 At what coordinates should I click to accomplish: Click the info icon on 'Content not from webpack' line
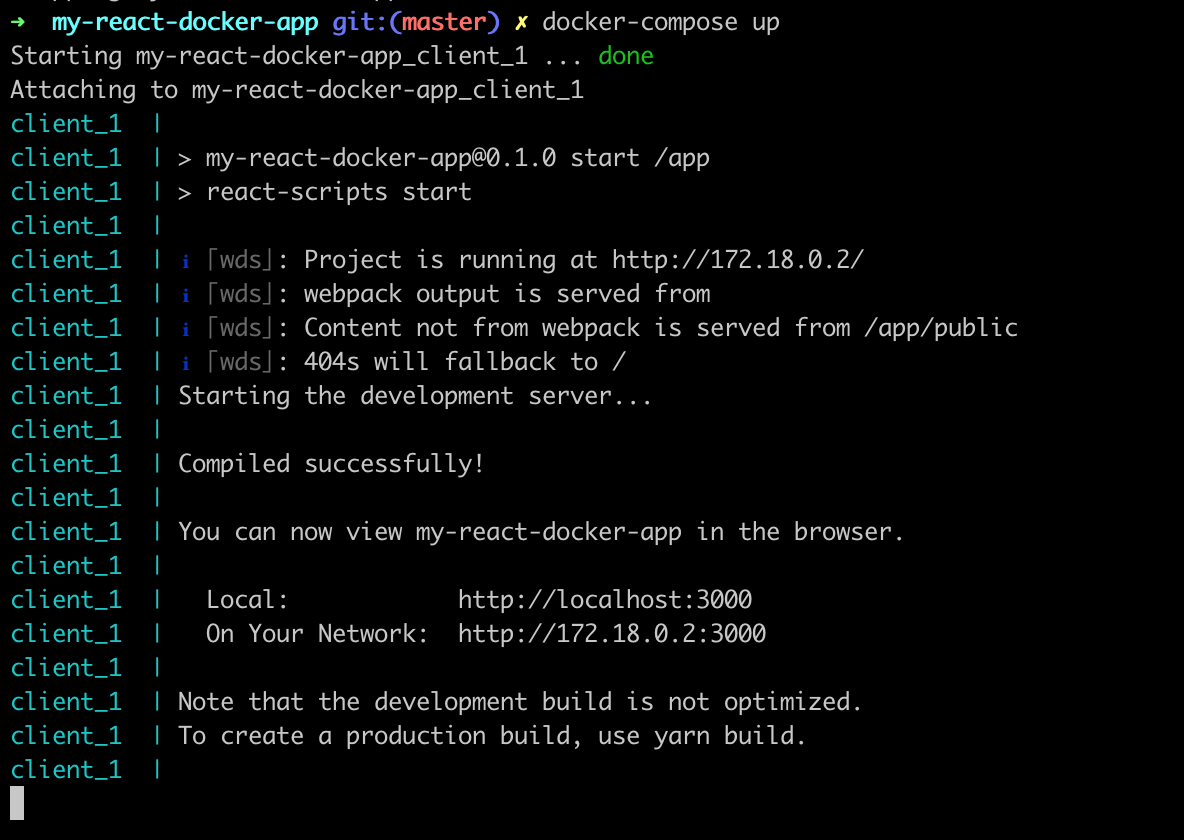[186, 329]
